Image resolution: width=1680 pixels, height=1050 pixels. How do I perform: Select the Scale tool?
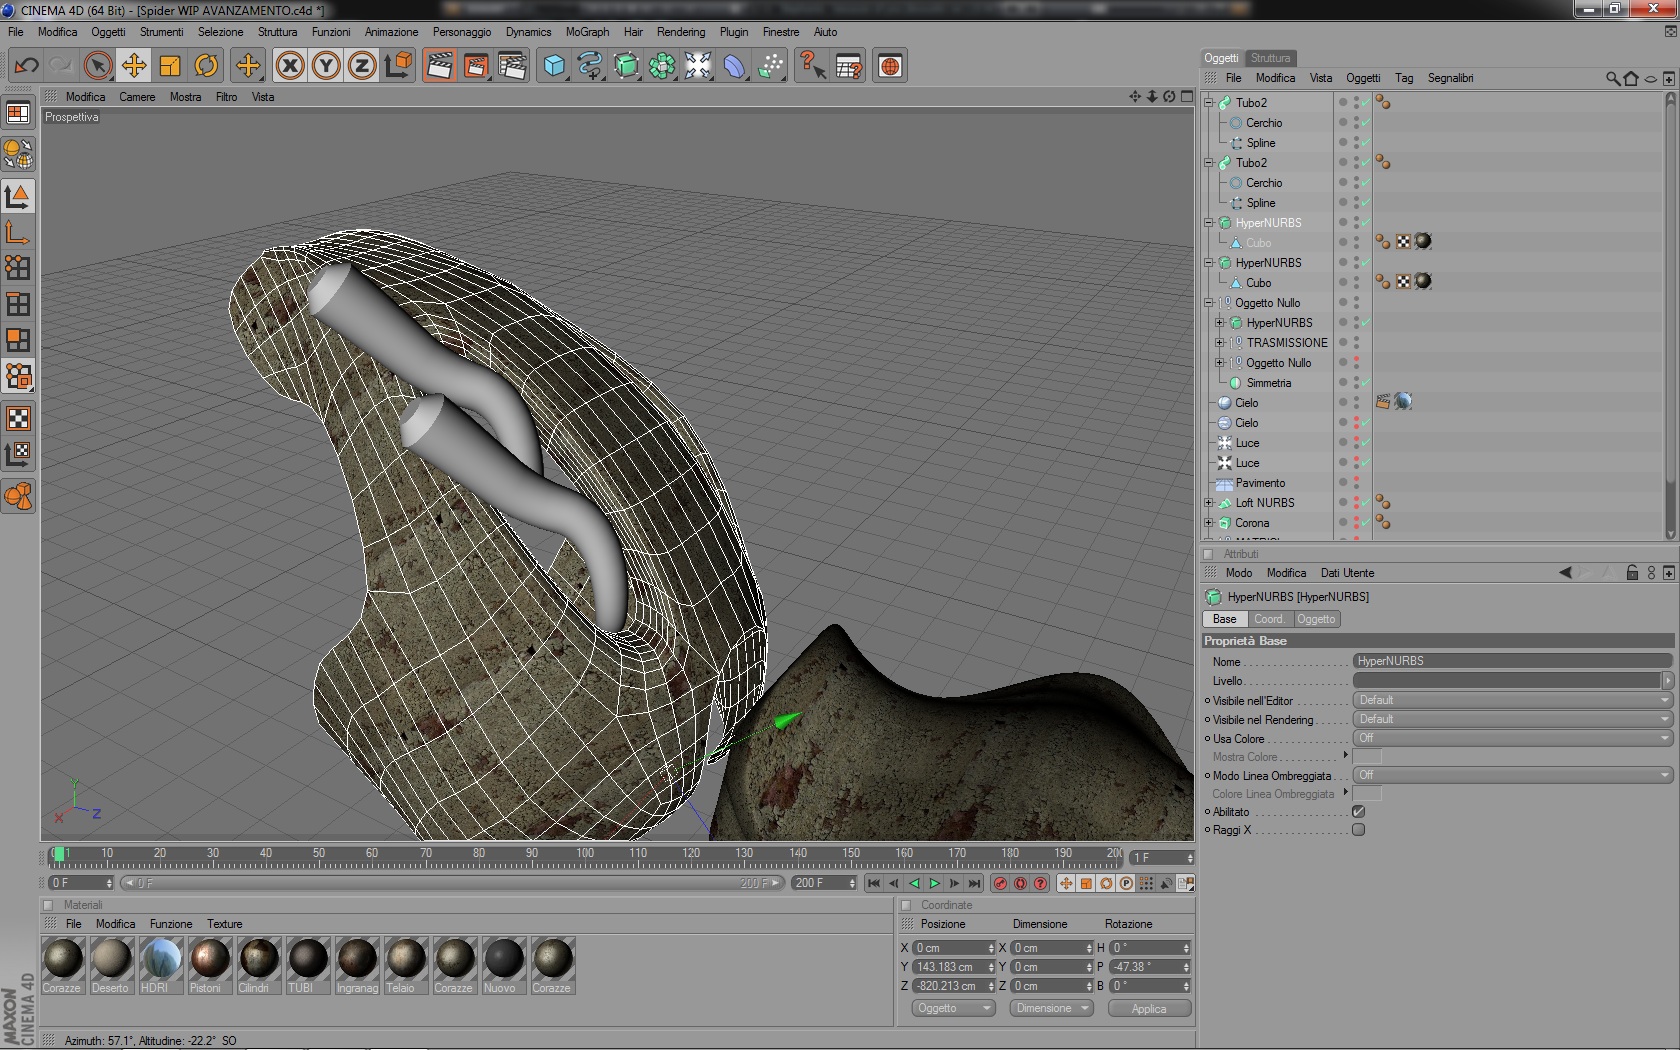tap(170, 67)
